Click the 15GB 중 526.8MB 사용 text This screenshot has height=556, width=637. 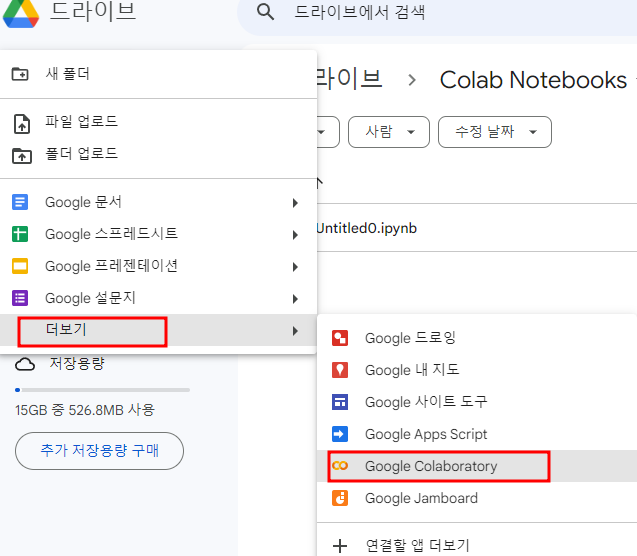(85, 410)
